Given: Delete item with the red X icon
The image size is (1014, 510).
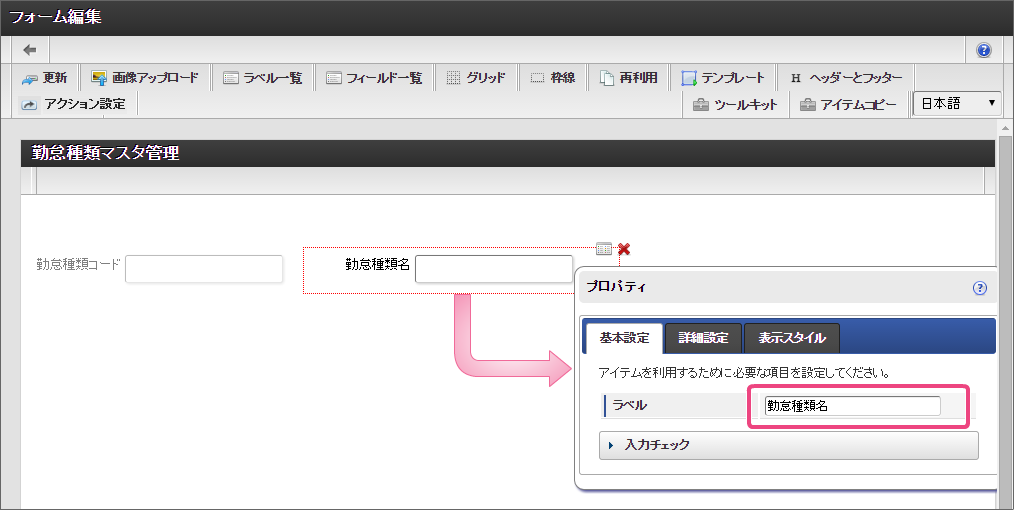Looking at the screenshot, I should (624, 248).
